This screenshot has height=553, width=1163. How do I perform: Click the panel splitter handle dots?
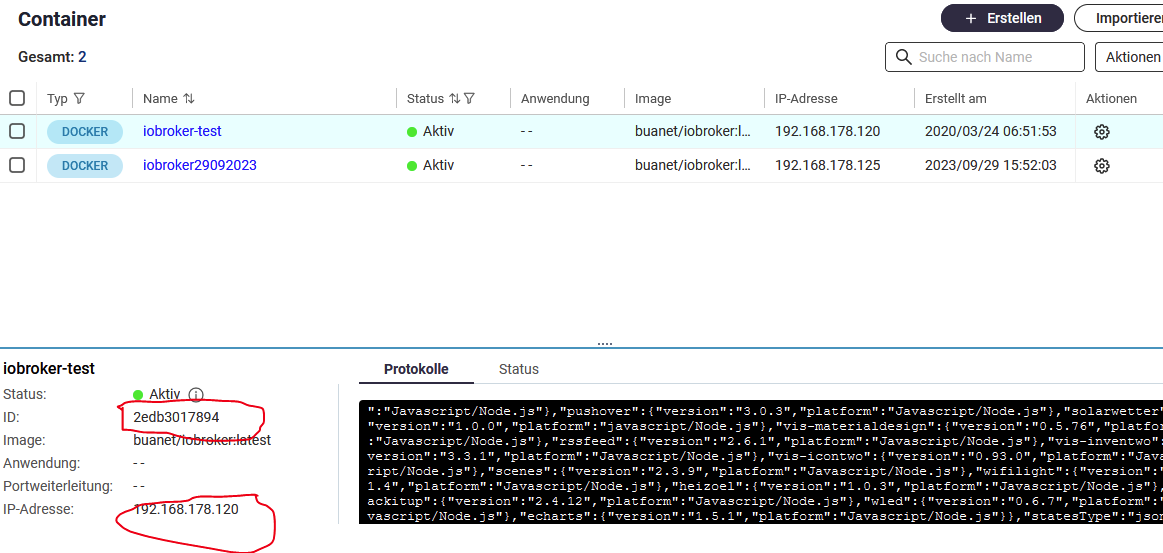(x=604, y=344)
